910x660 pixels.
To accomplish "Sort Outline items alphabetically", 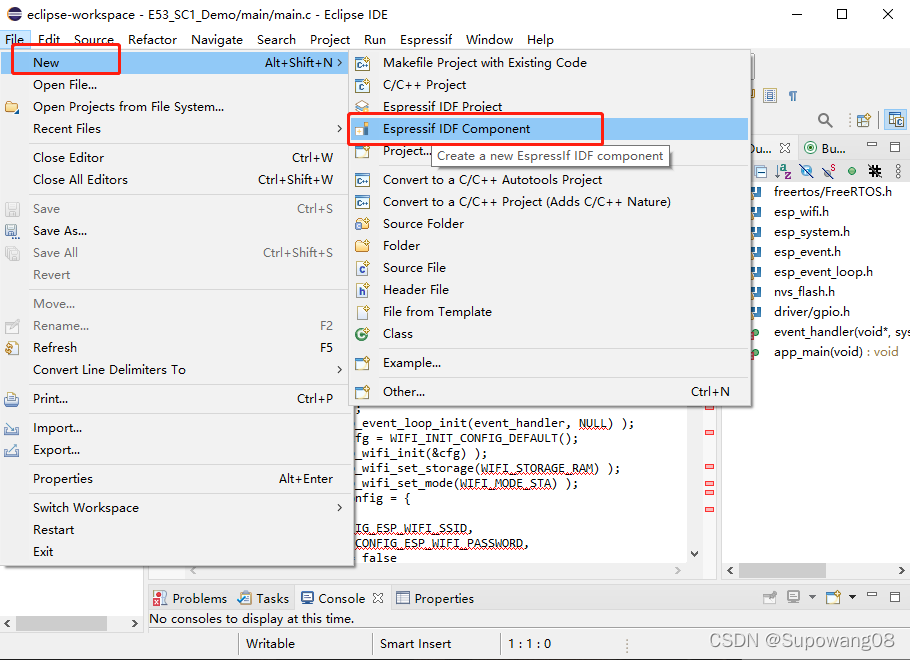I will point(783,171).
